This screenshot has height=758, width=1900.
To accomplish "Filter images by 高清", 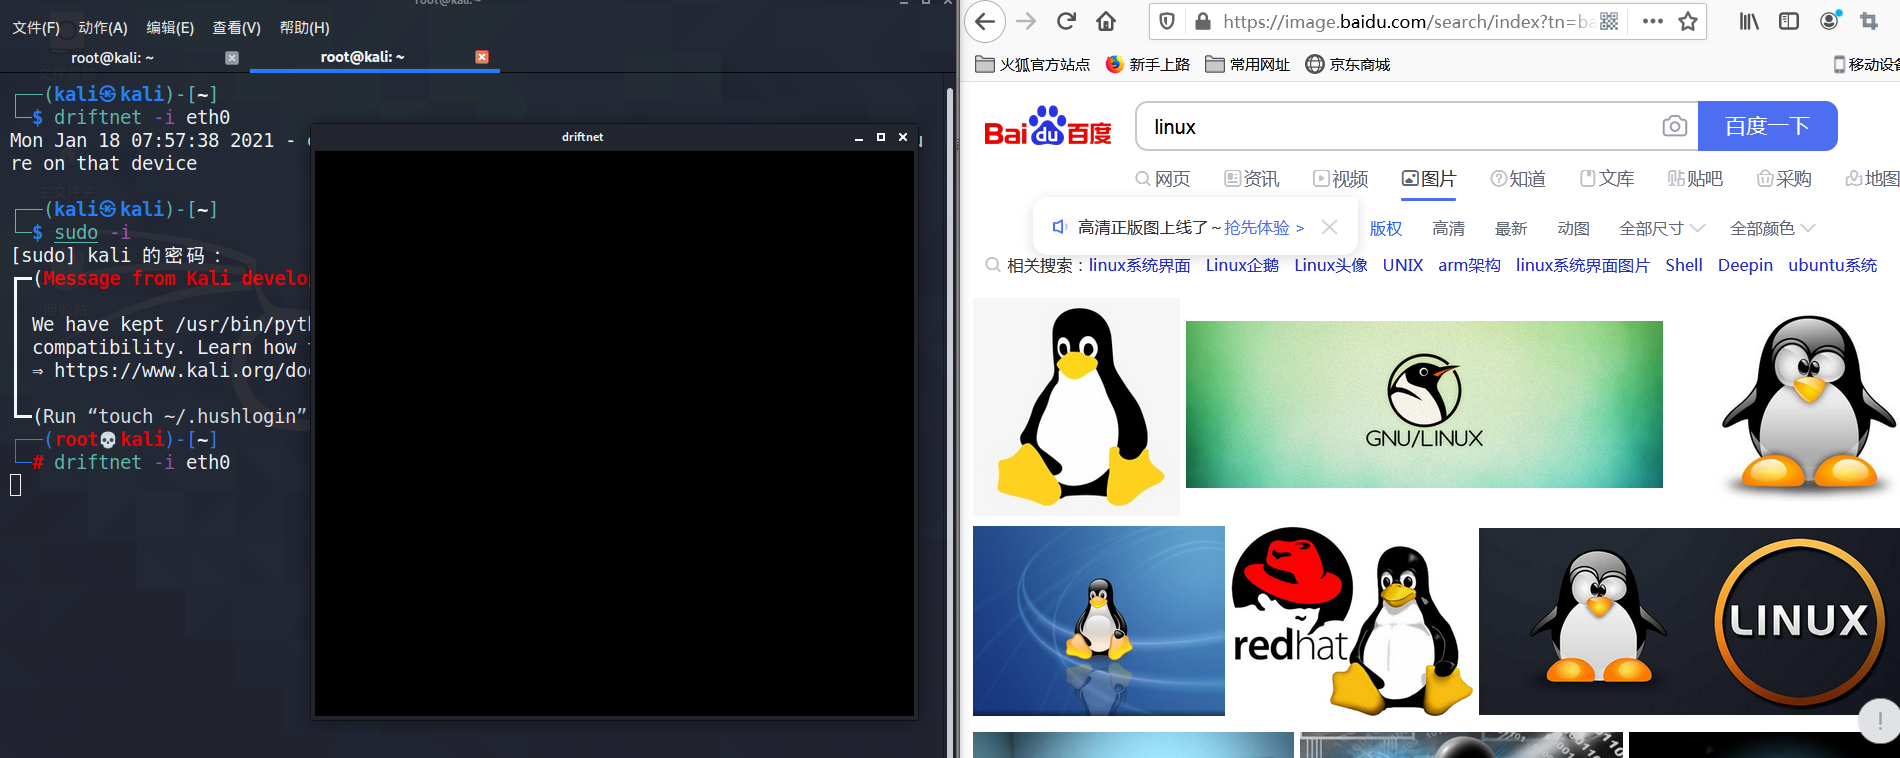I will click(x=1448, y=229).
